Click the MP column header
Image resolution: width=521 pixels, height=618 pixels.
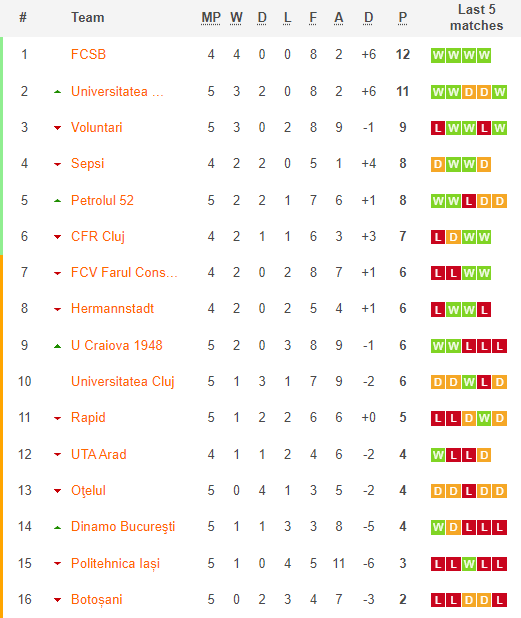click(210, 18)
